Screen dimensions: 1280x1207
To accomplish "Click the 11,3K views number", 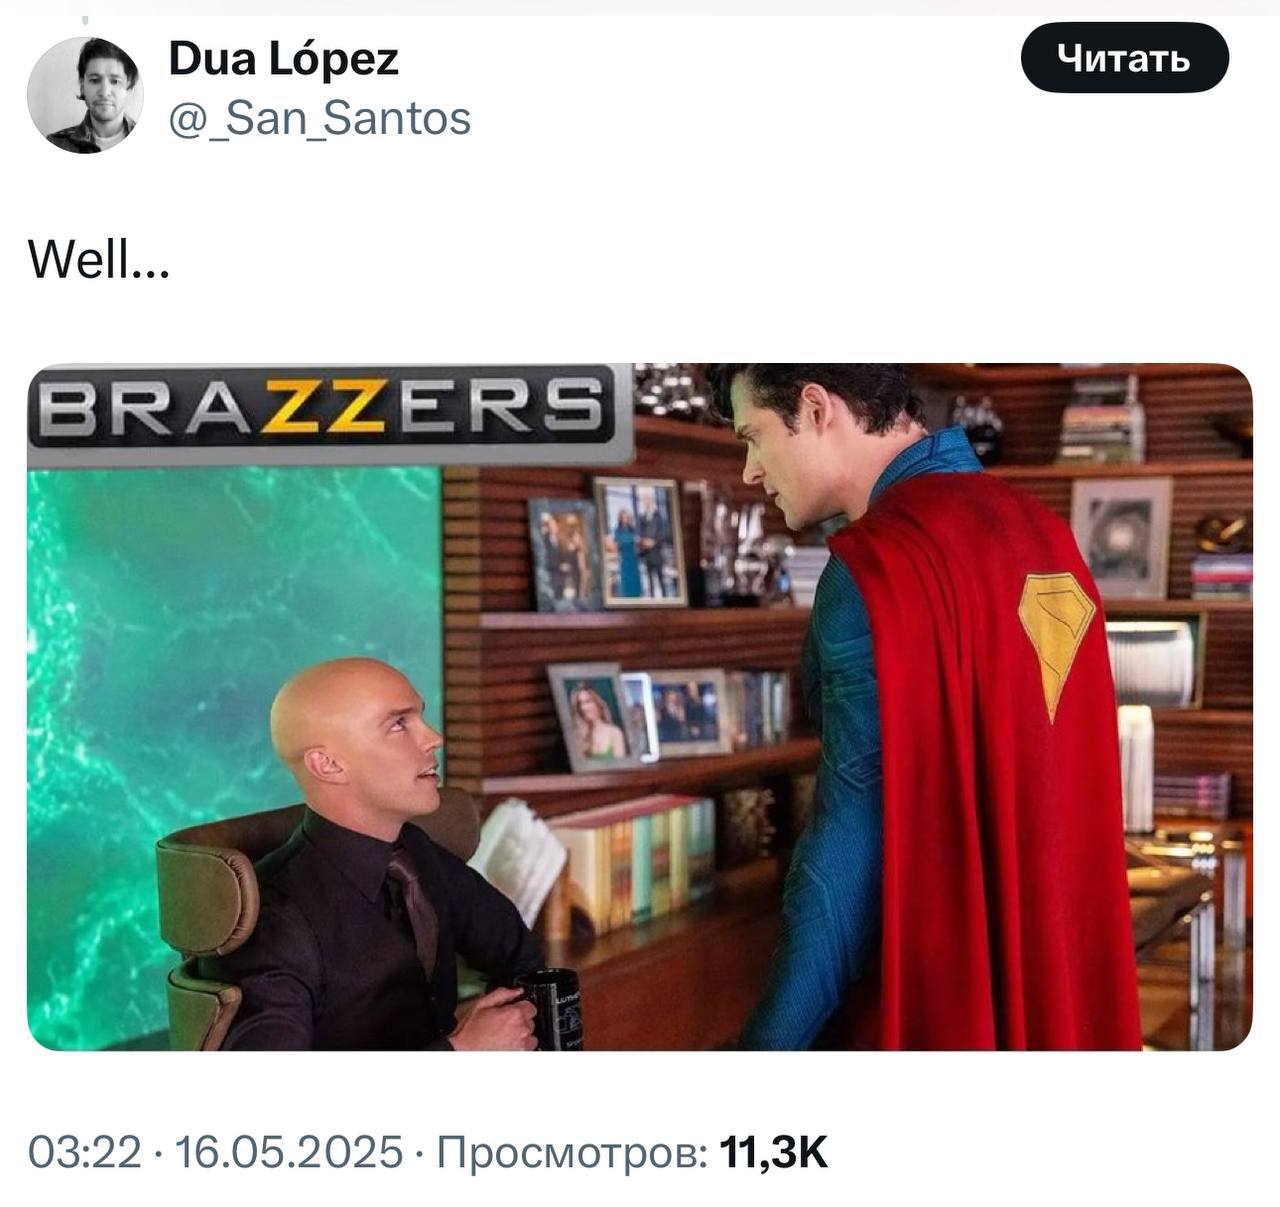I will coord(774,1152).
